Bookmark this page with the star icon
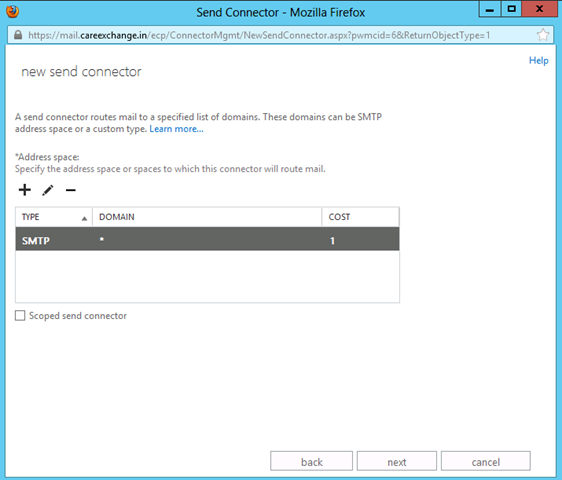Image resolution: width=562 pixels, height=480 pixels. [x=543, y=35]
